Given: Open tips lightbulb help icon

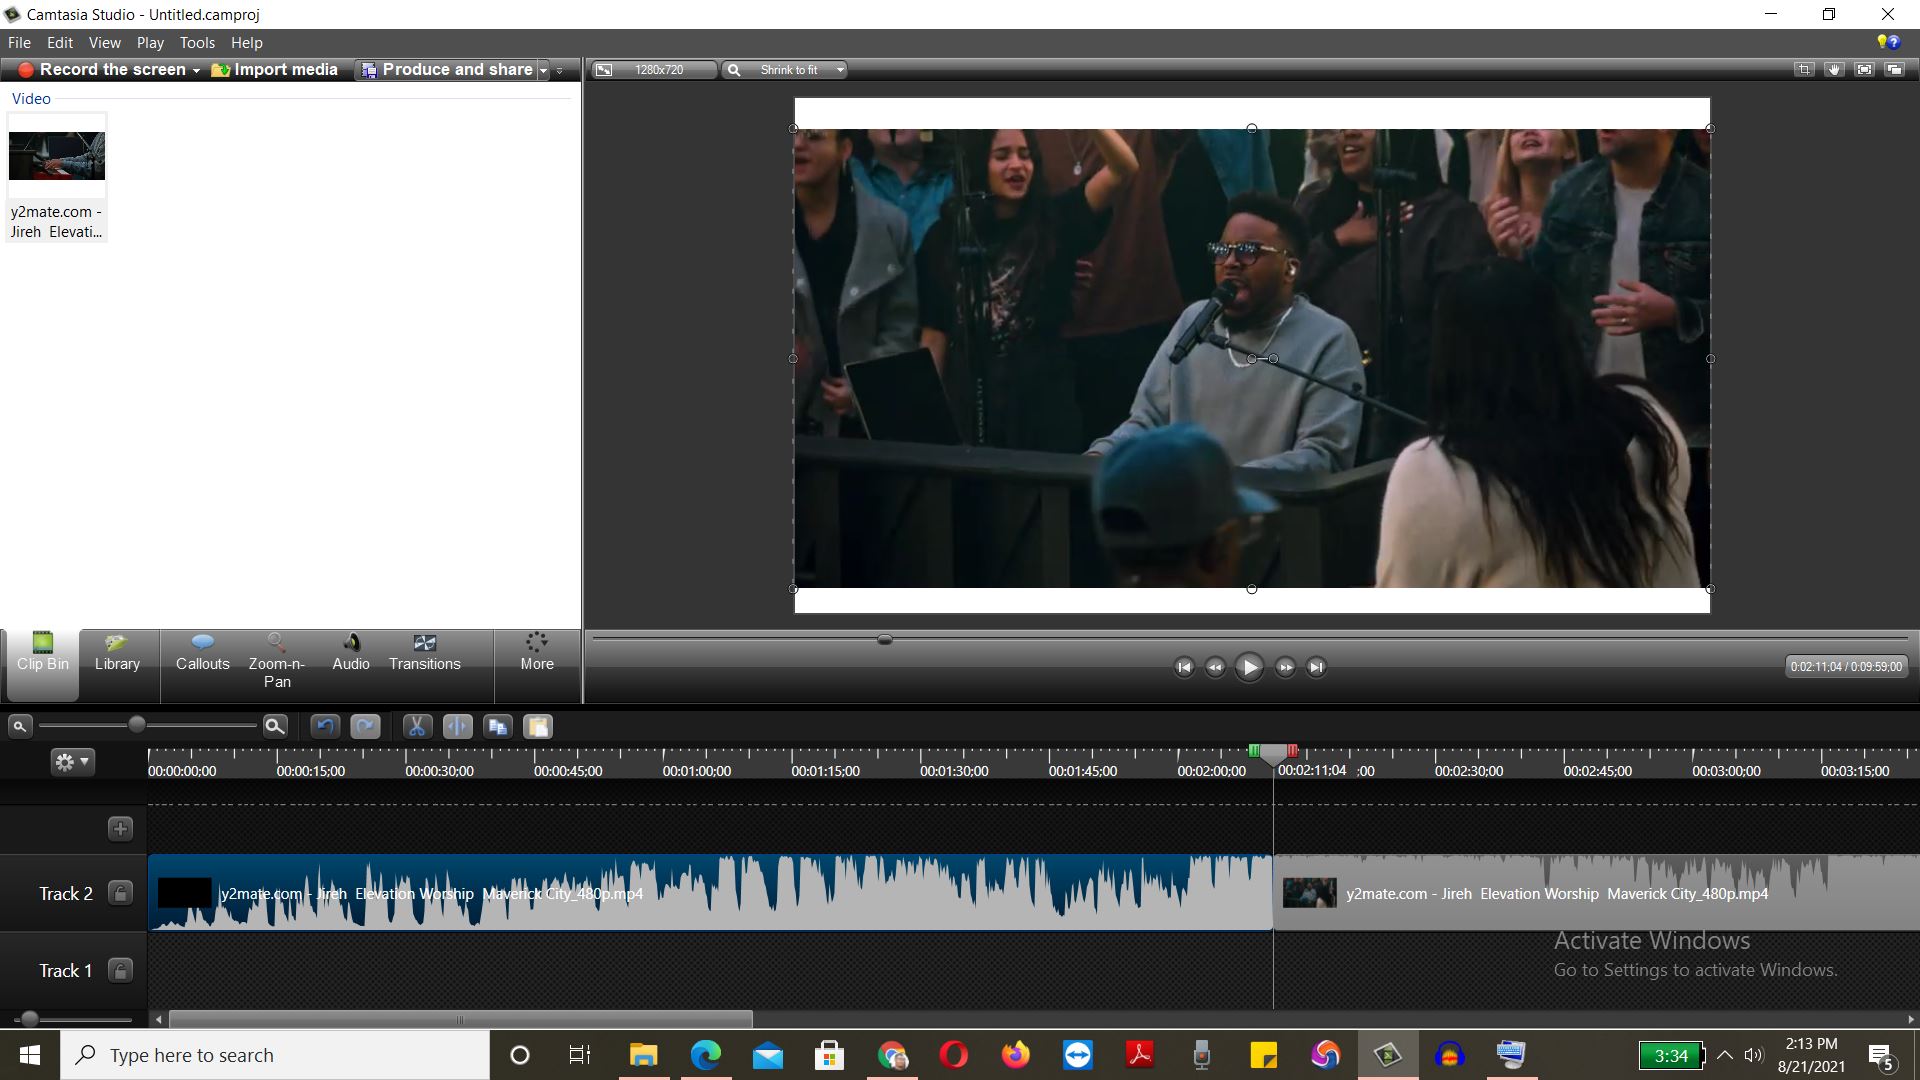Looking at the screenshot, I should (x=1888, y=42).
